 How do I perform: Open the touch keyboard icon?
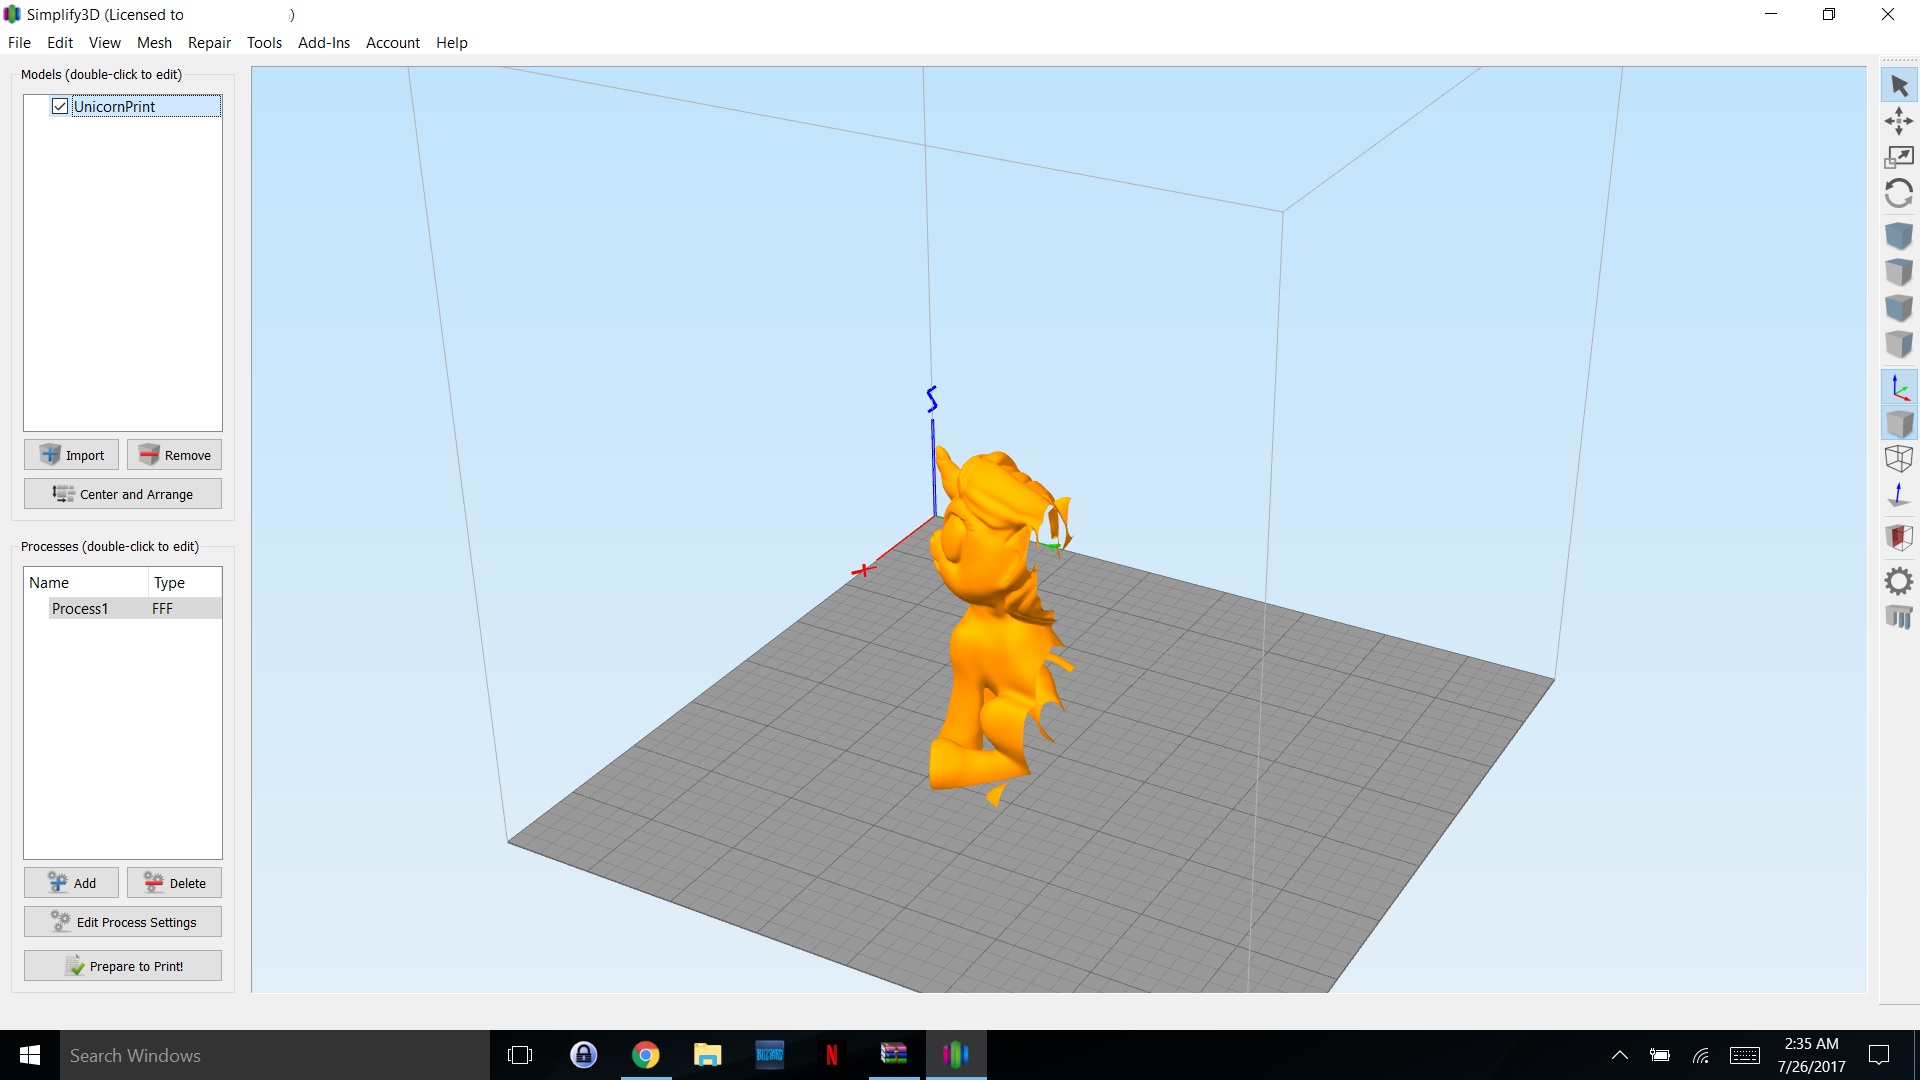[x=1745, y=1055]
